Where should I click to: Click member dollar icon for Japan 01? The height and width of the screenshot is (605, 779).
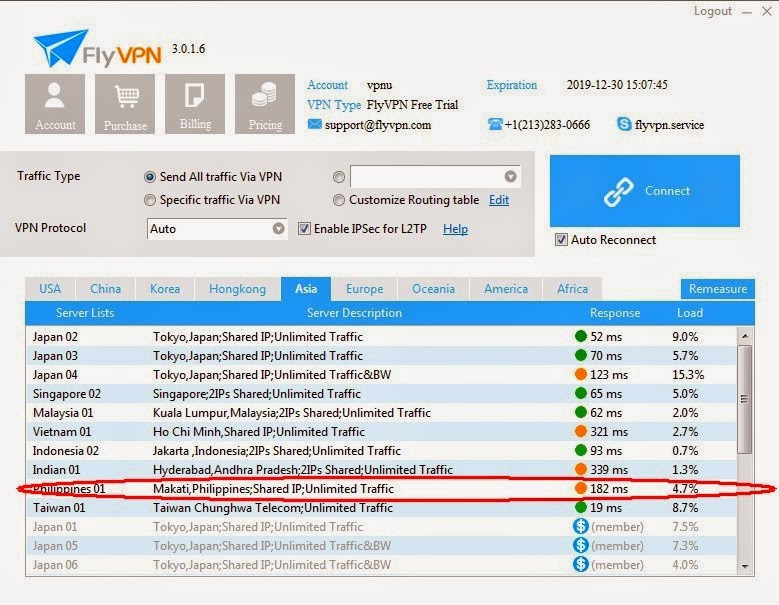[x=581, y=526]
